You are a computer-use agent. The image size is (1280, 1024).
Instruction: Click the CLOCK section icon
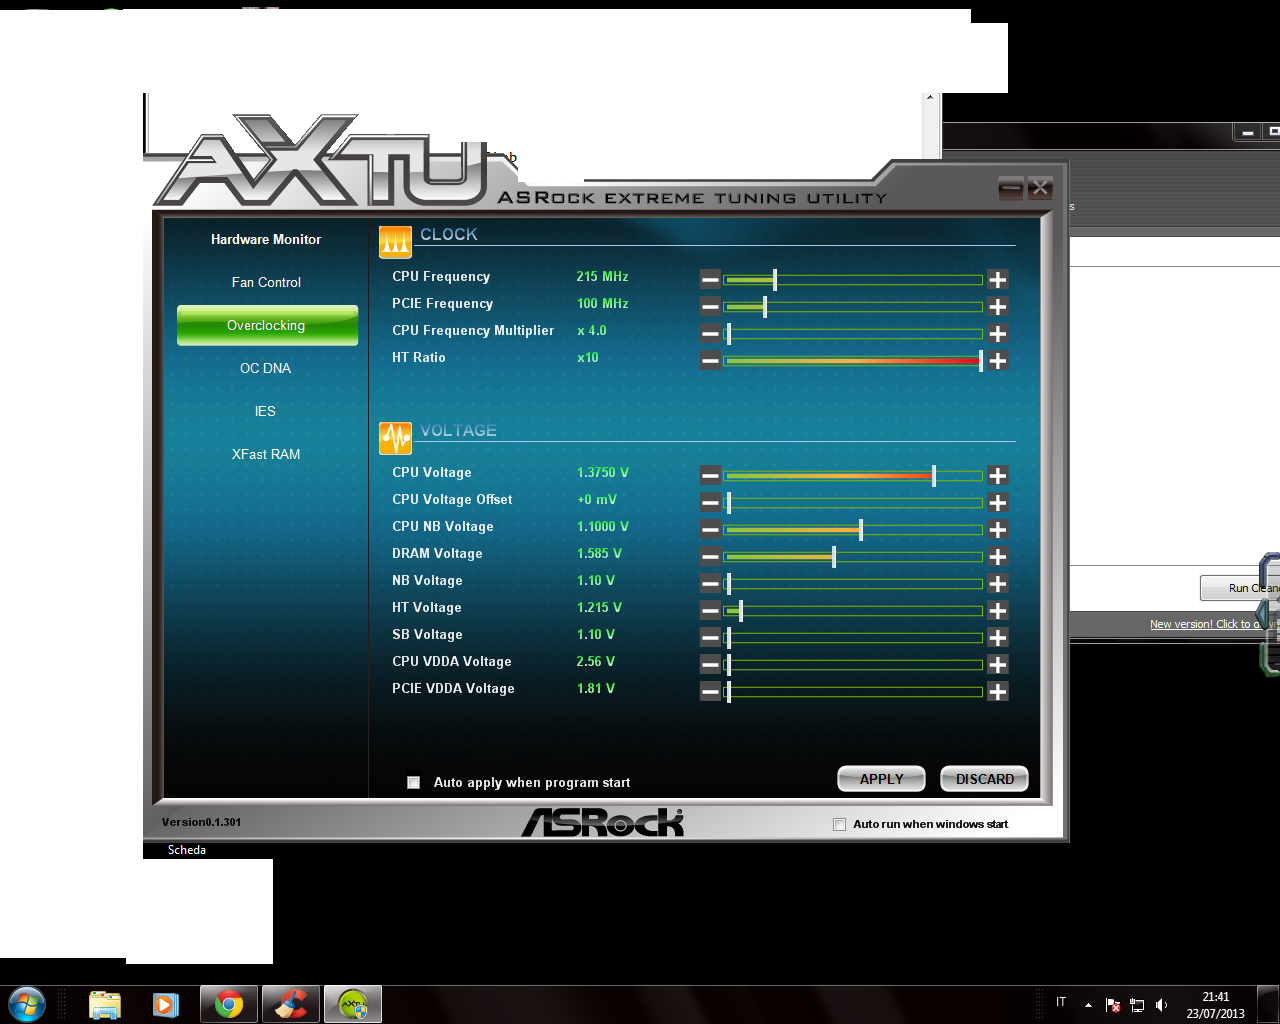click(395, 242)
